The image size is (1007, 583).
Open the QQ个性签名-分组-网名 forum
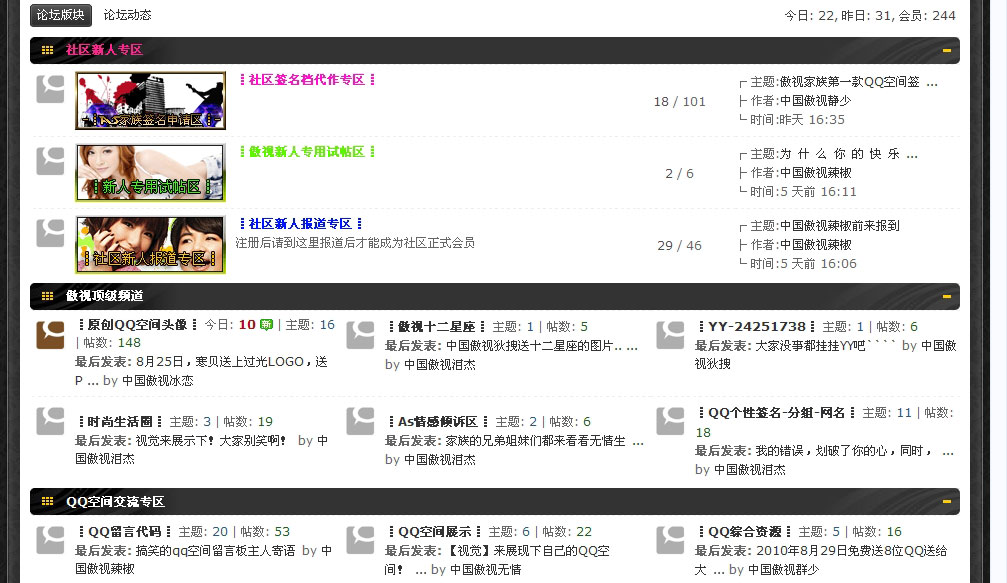776,413
